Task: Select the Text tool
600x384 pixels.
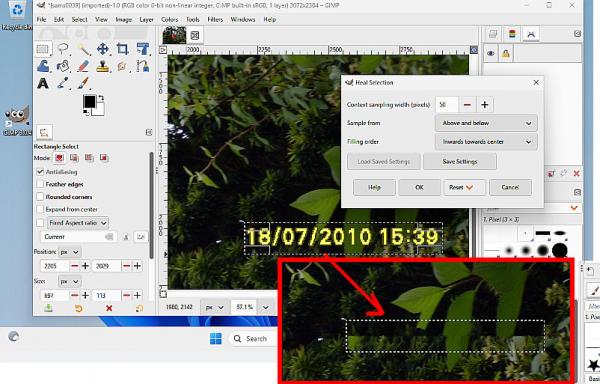Action: (43, 83)
